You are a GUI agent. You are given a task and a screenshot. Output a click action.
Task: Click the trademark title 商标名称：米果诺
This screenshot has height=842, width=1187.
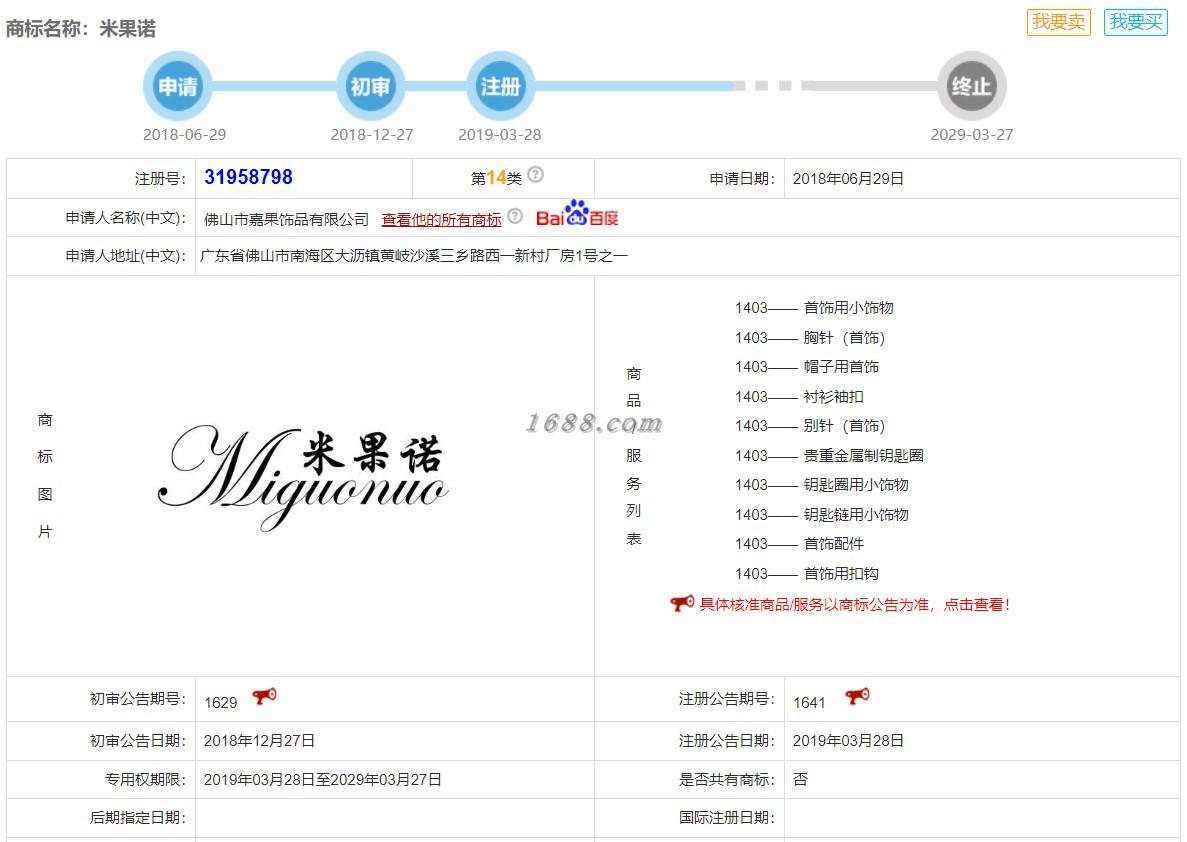coord(81,29)
